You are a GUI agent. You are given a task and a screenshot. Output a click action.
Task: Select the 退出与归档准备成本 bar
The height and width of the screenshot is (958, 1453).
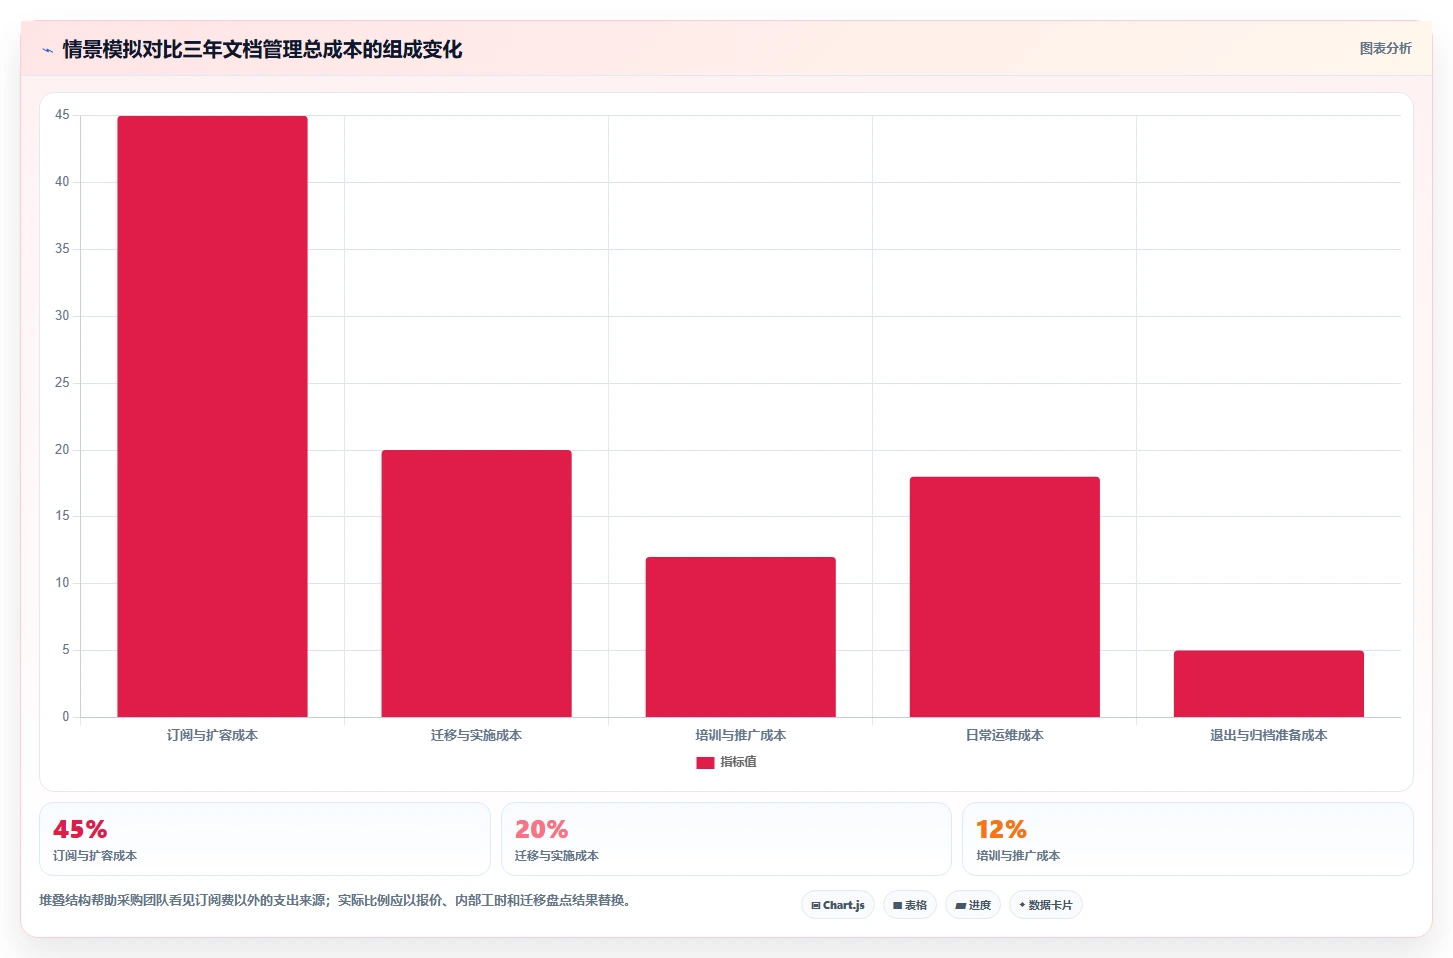1268,684
